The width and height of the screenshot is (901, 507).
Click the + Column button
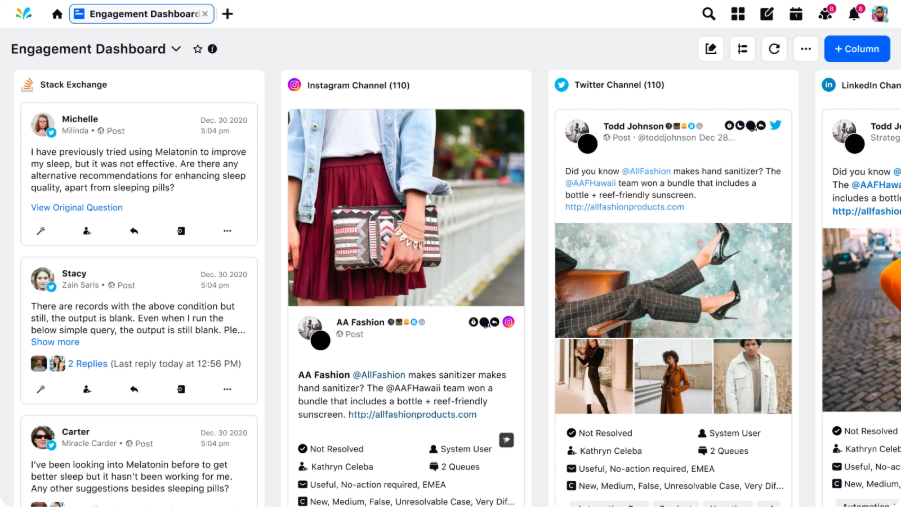(x=857, y=49)
